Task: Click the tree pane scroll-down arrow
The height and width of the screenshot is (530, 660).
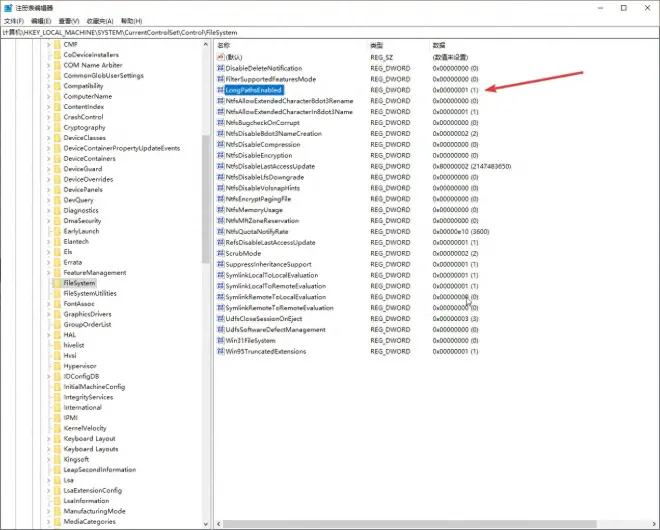Action: pyautogui.click(x=206, y=524)
